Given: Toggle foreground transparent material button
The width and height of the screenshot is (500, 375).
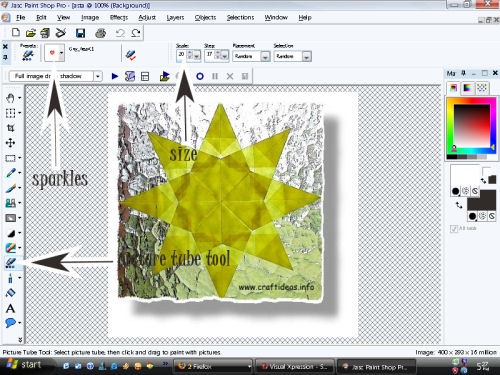Looking at the screenshot, I should point(475,191).
